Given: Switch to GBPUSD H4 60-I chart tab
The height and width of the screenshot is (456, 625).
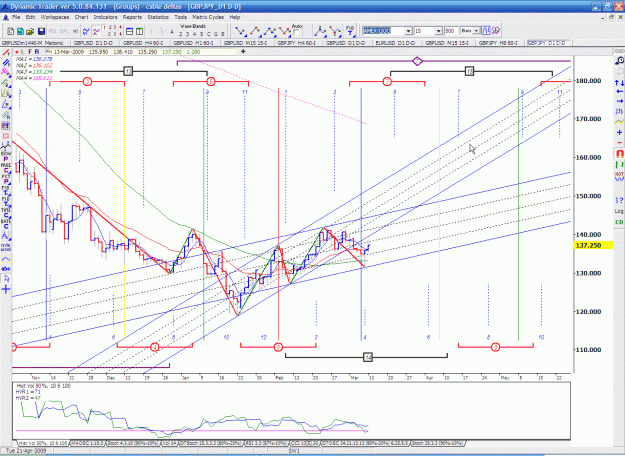Looking at the screenshot, I should [145, 43].
